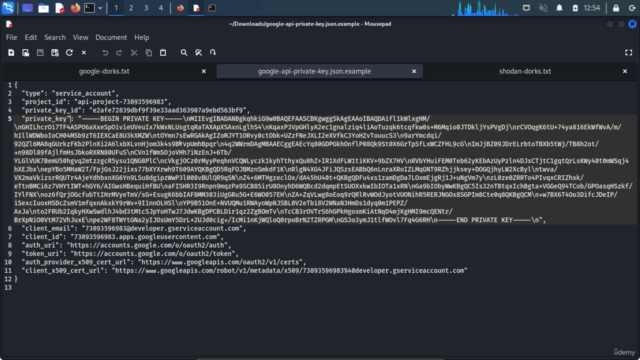Close the google-dorks.txt tab
The height and width of the screenshot is (360, 640).
coord(204,71)
